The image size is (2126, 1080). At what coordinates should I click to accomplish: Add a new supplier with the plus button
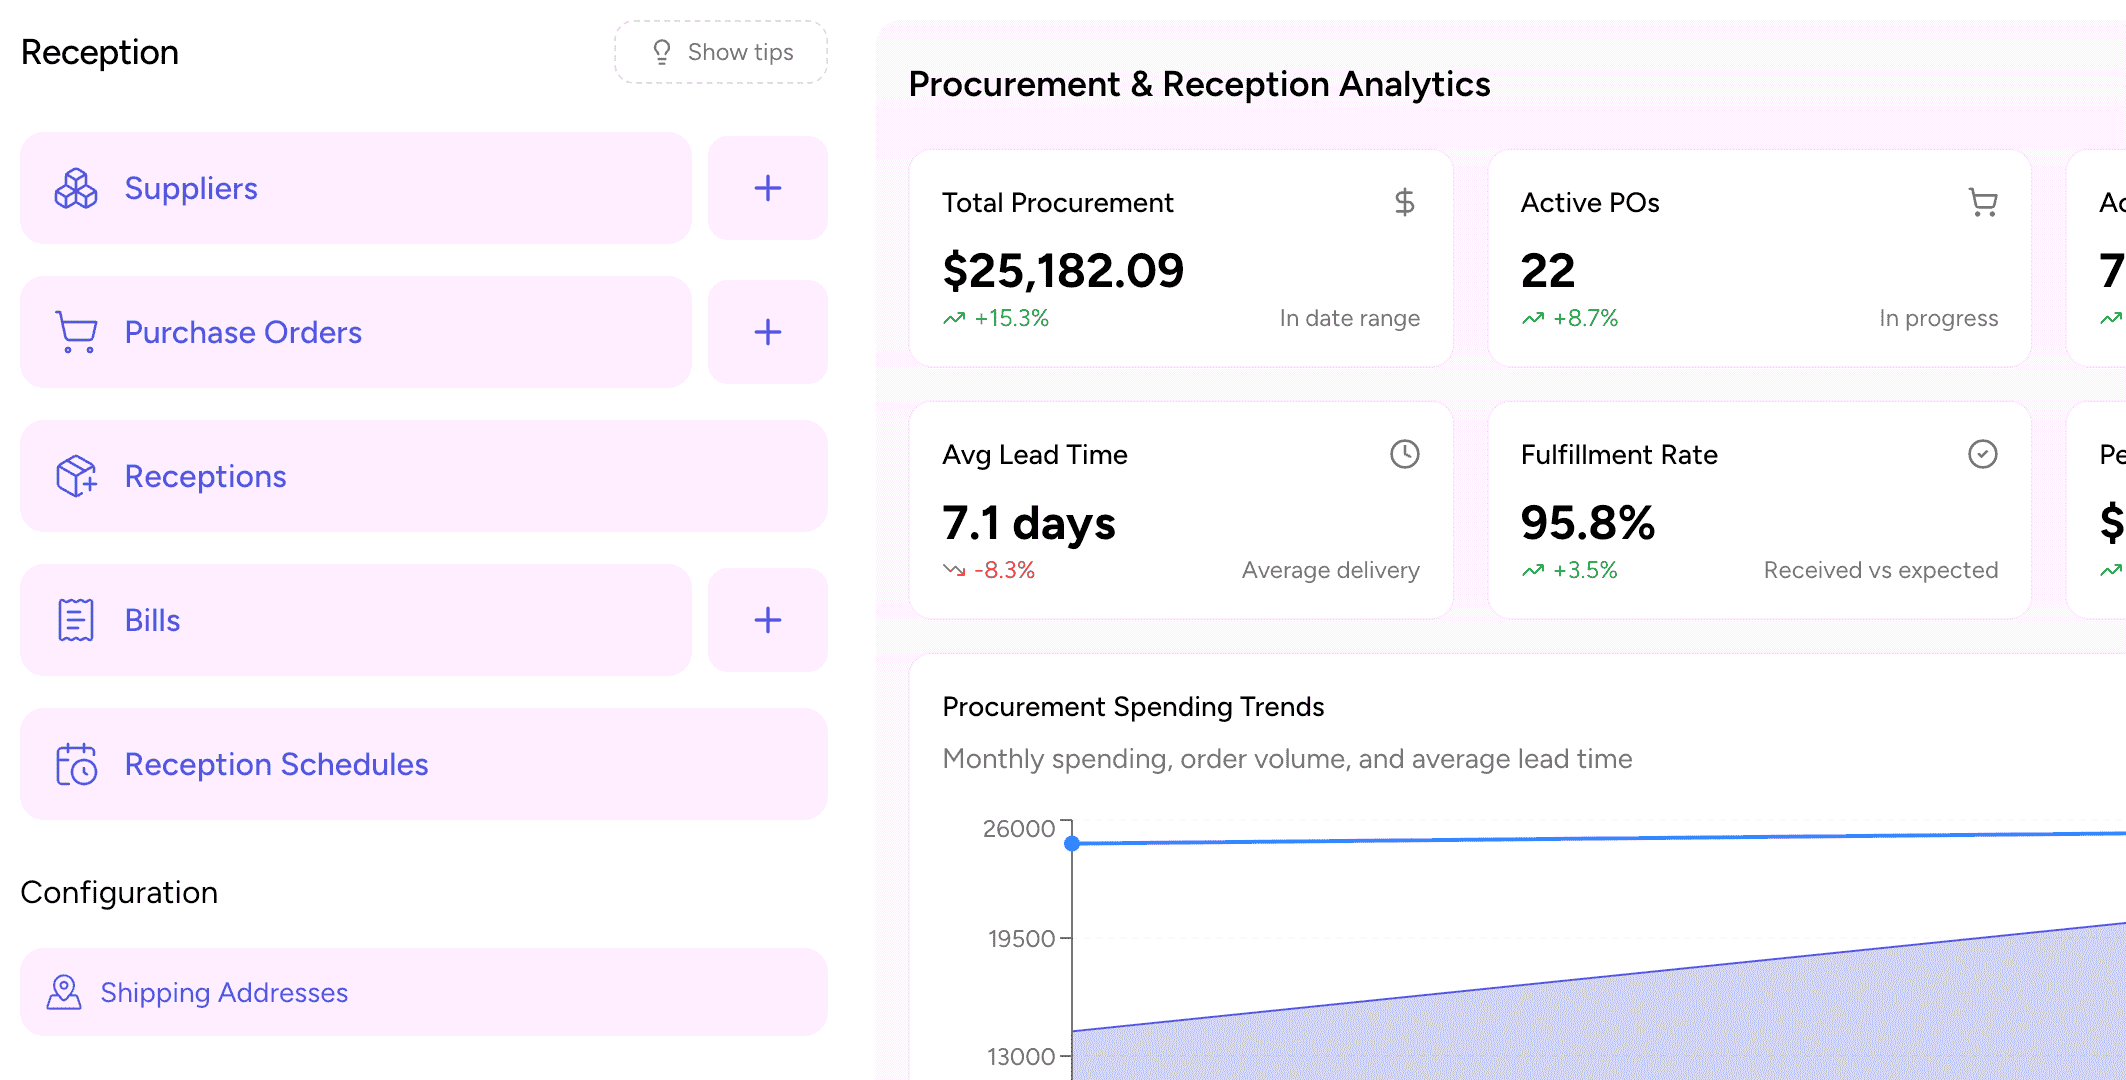coord(768,188)
